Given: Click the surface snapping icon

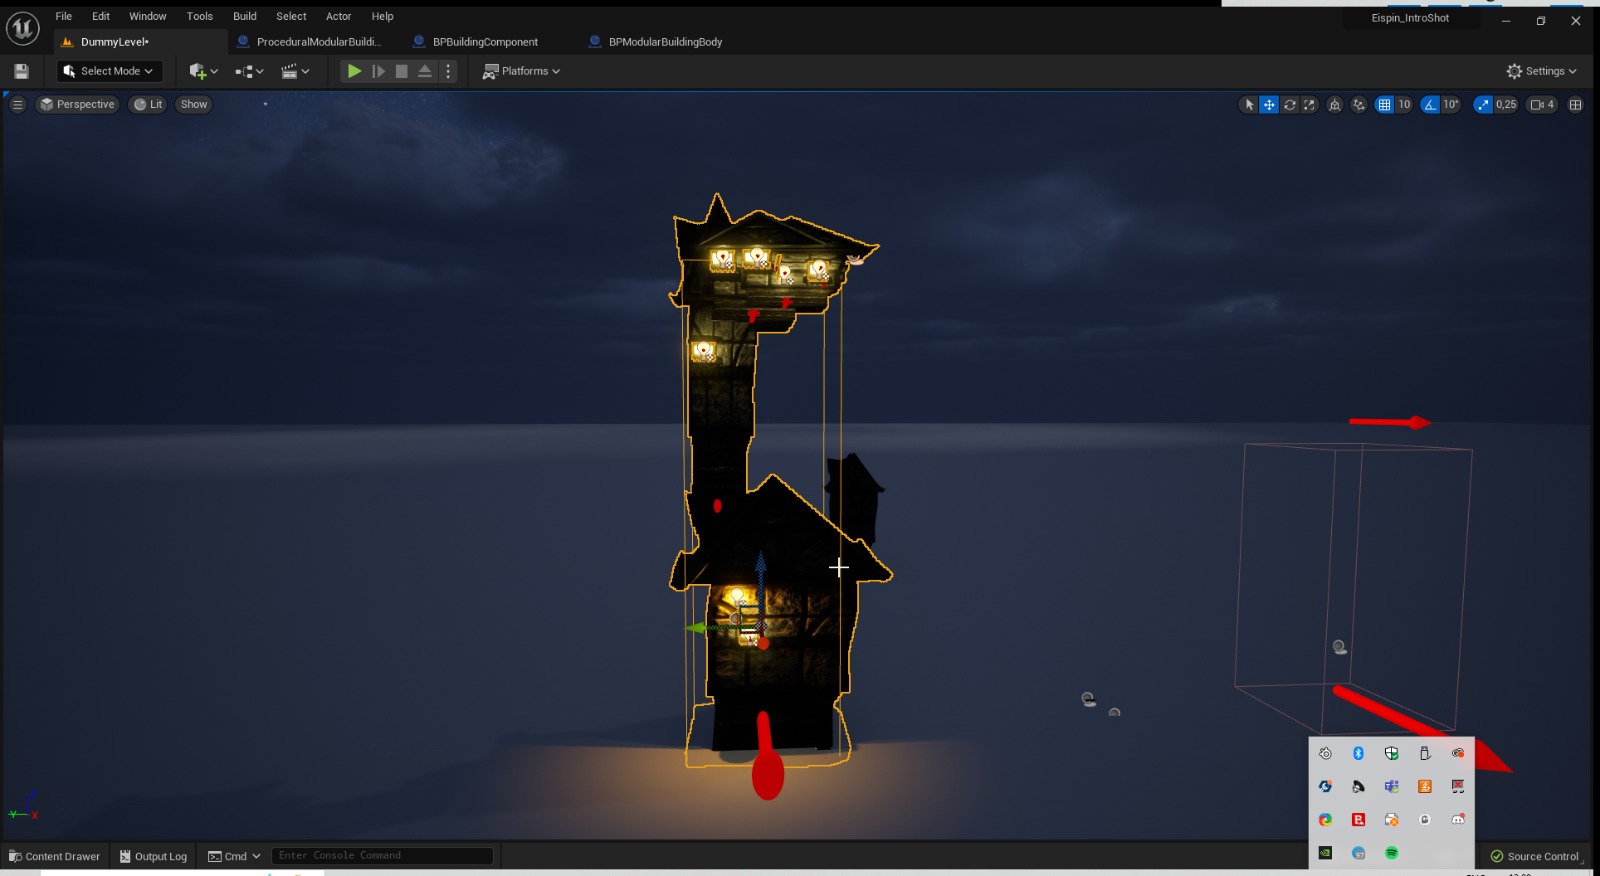Looking at the screenshot, I should (x=1359, y=105).
